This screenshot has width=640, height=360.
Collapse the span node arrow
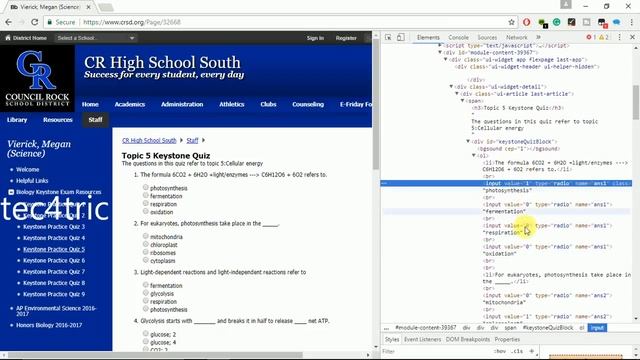pos(463,100)
